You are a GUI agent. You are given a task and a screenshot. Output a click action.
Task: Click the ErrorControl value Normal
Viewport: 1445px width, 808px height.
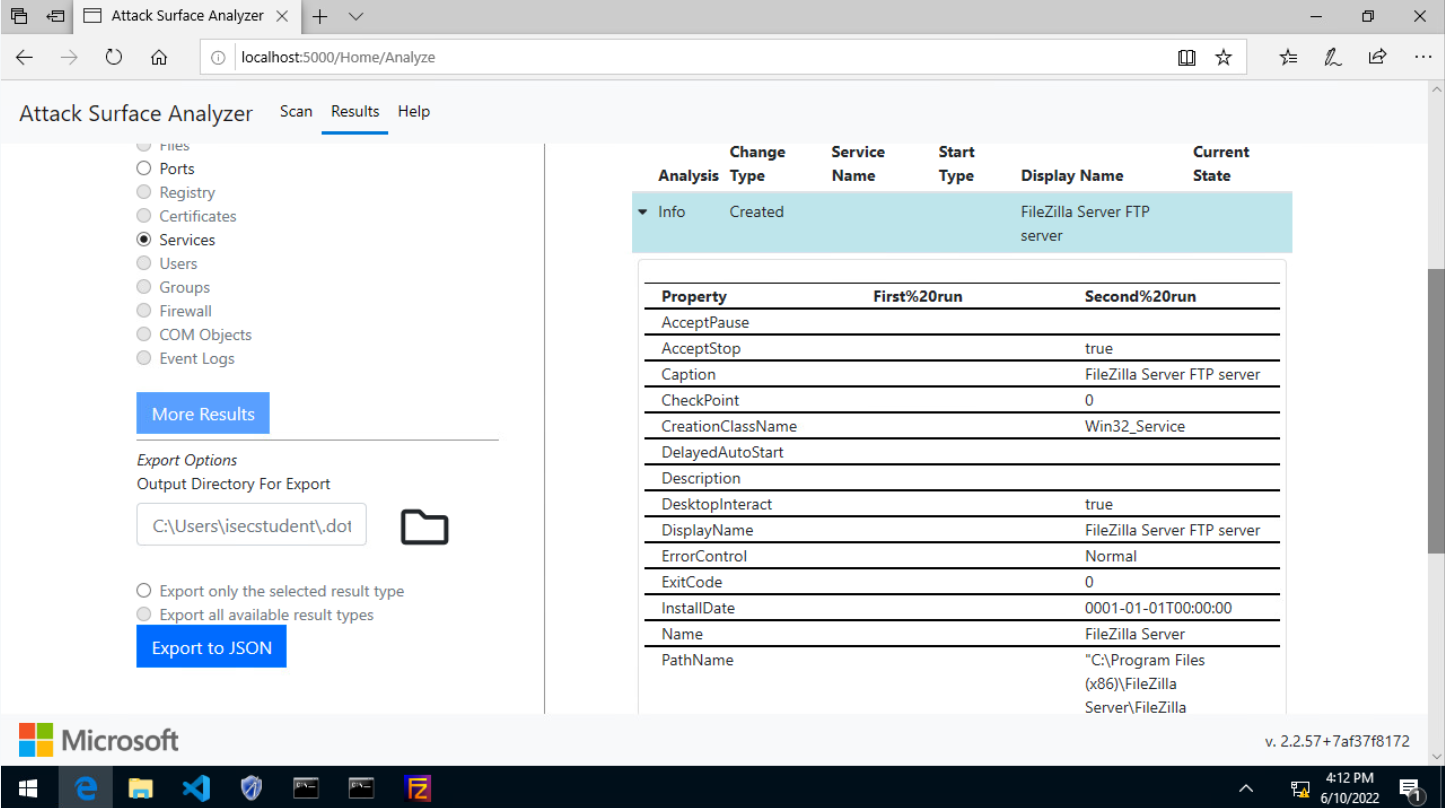pyautogui.click(x=1111, y=556)
